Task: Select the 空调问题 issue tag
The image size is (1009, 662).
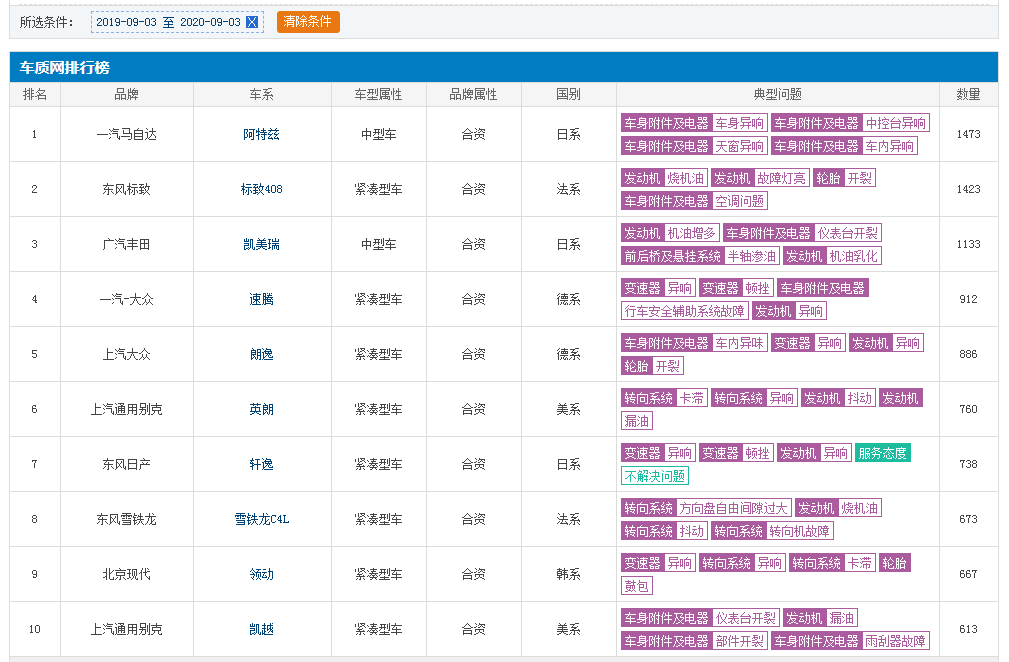Action: (740, 201)
